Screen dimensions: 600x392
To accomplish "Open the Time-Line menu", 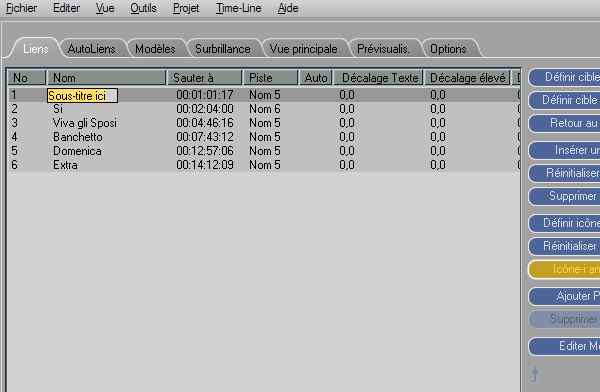I will (x=238, y=8).
